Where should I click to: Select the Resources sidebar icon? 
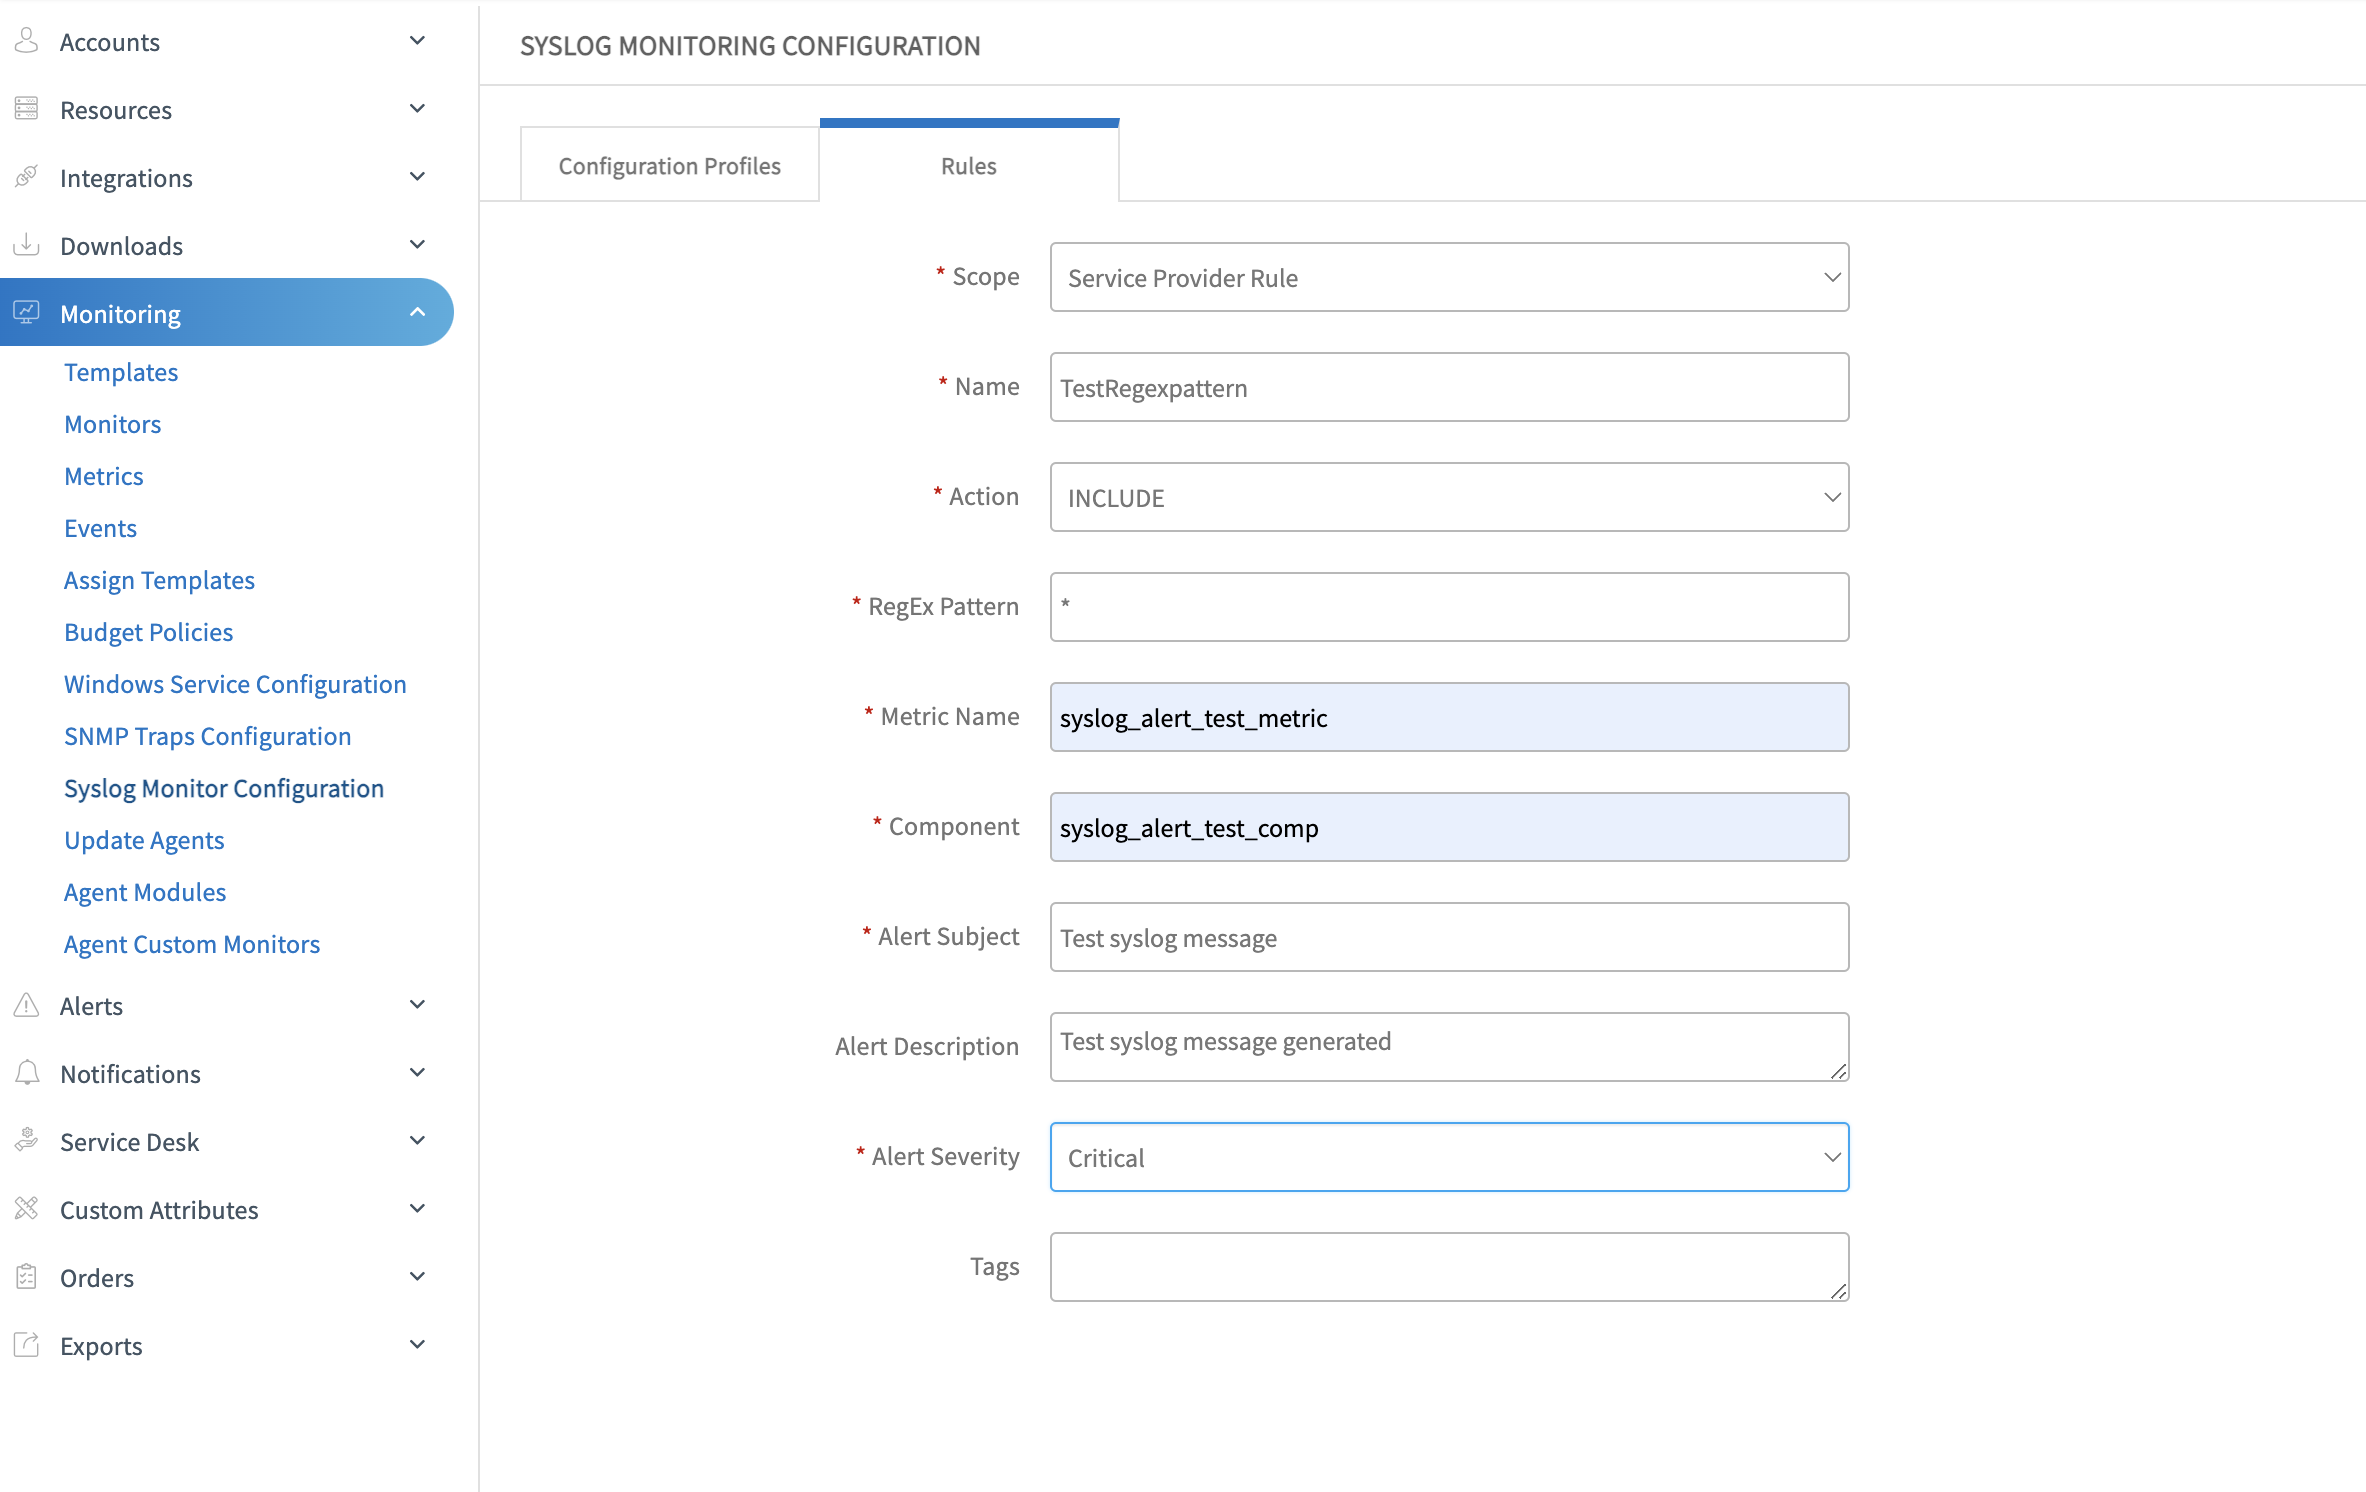pos(26,108)
